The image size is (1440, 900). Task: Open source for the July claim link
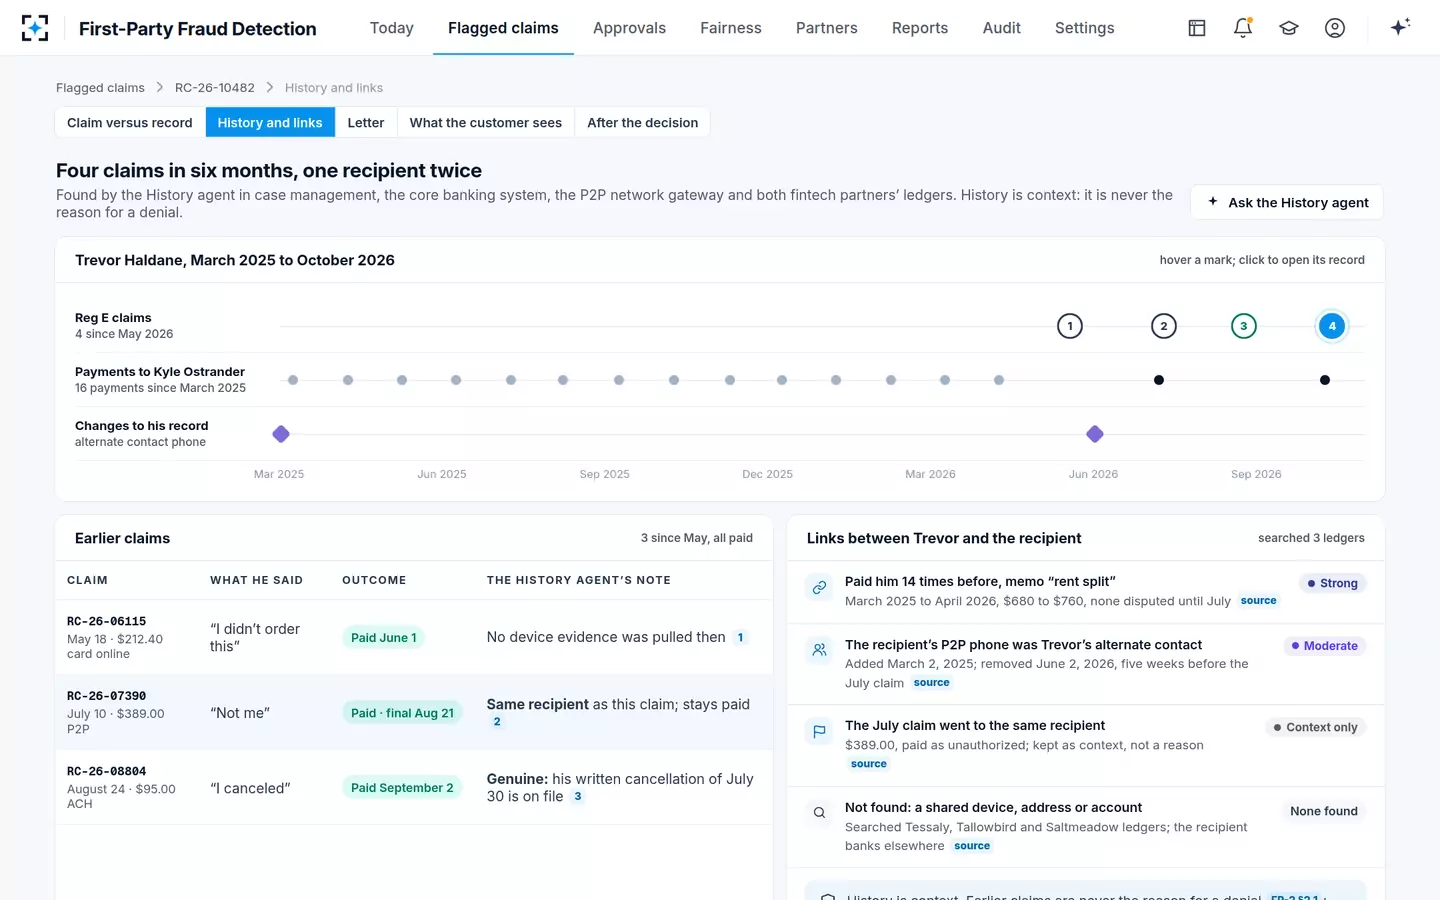(869, 764)
